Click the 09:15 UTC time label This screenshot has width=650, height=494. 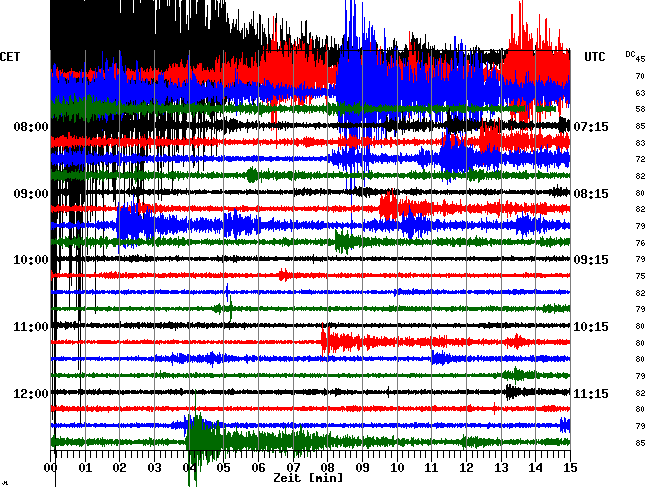[x=591, y=260]
